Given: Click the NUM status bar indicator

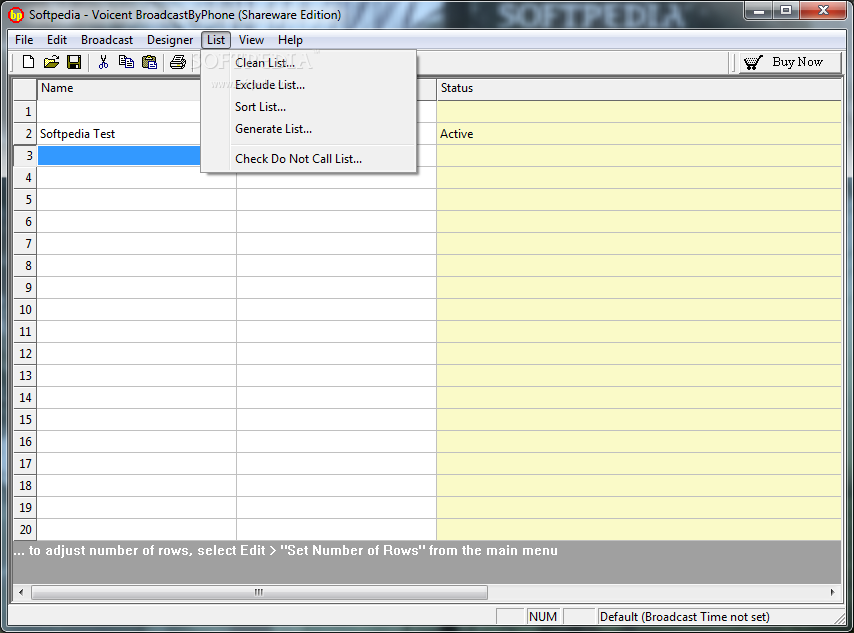Looking at the screenshot, I should click(542, 617).
